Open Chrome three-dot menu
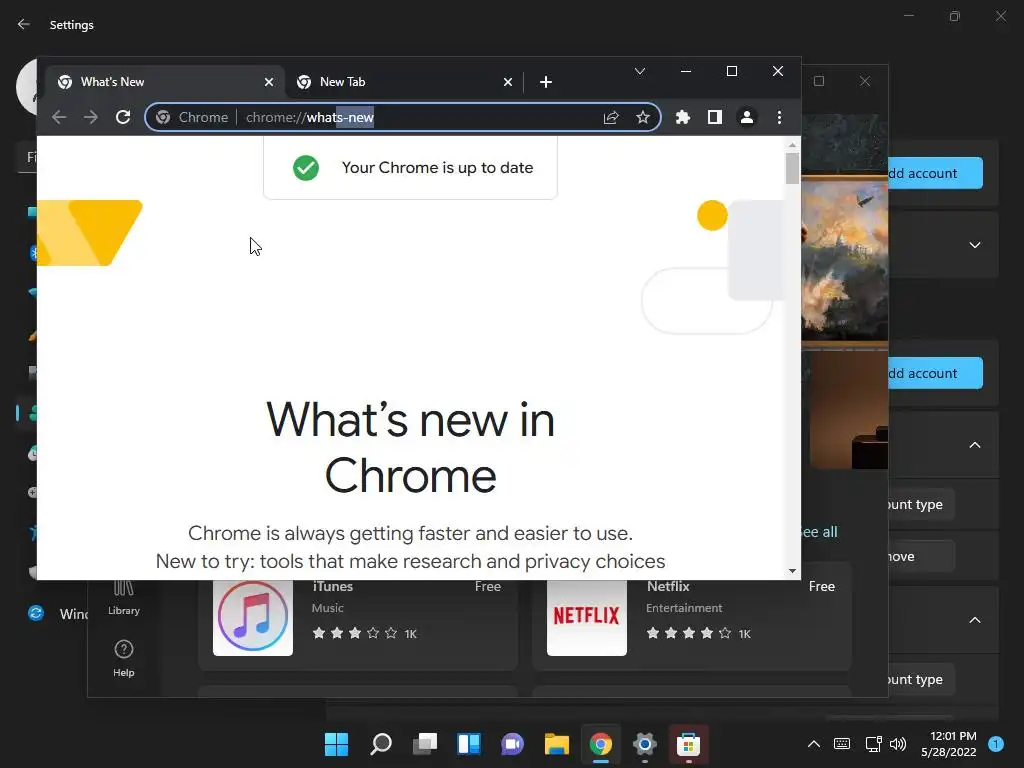 (x=779, y=118)
